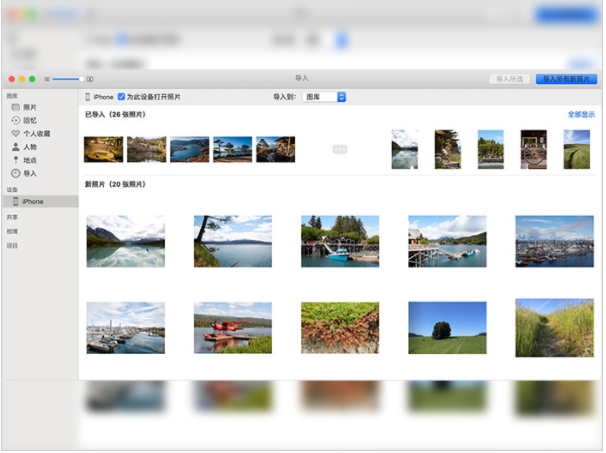
Task: Click 全部显示 (Show All) link
Action: (x=579, y=115)
